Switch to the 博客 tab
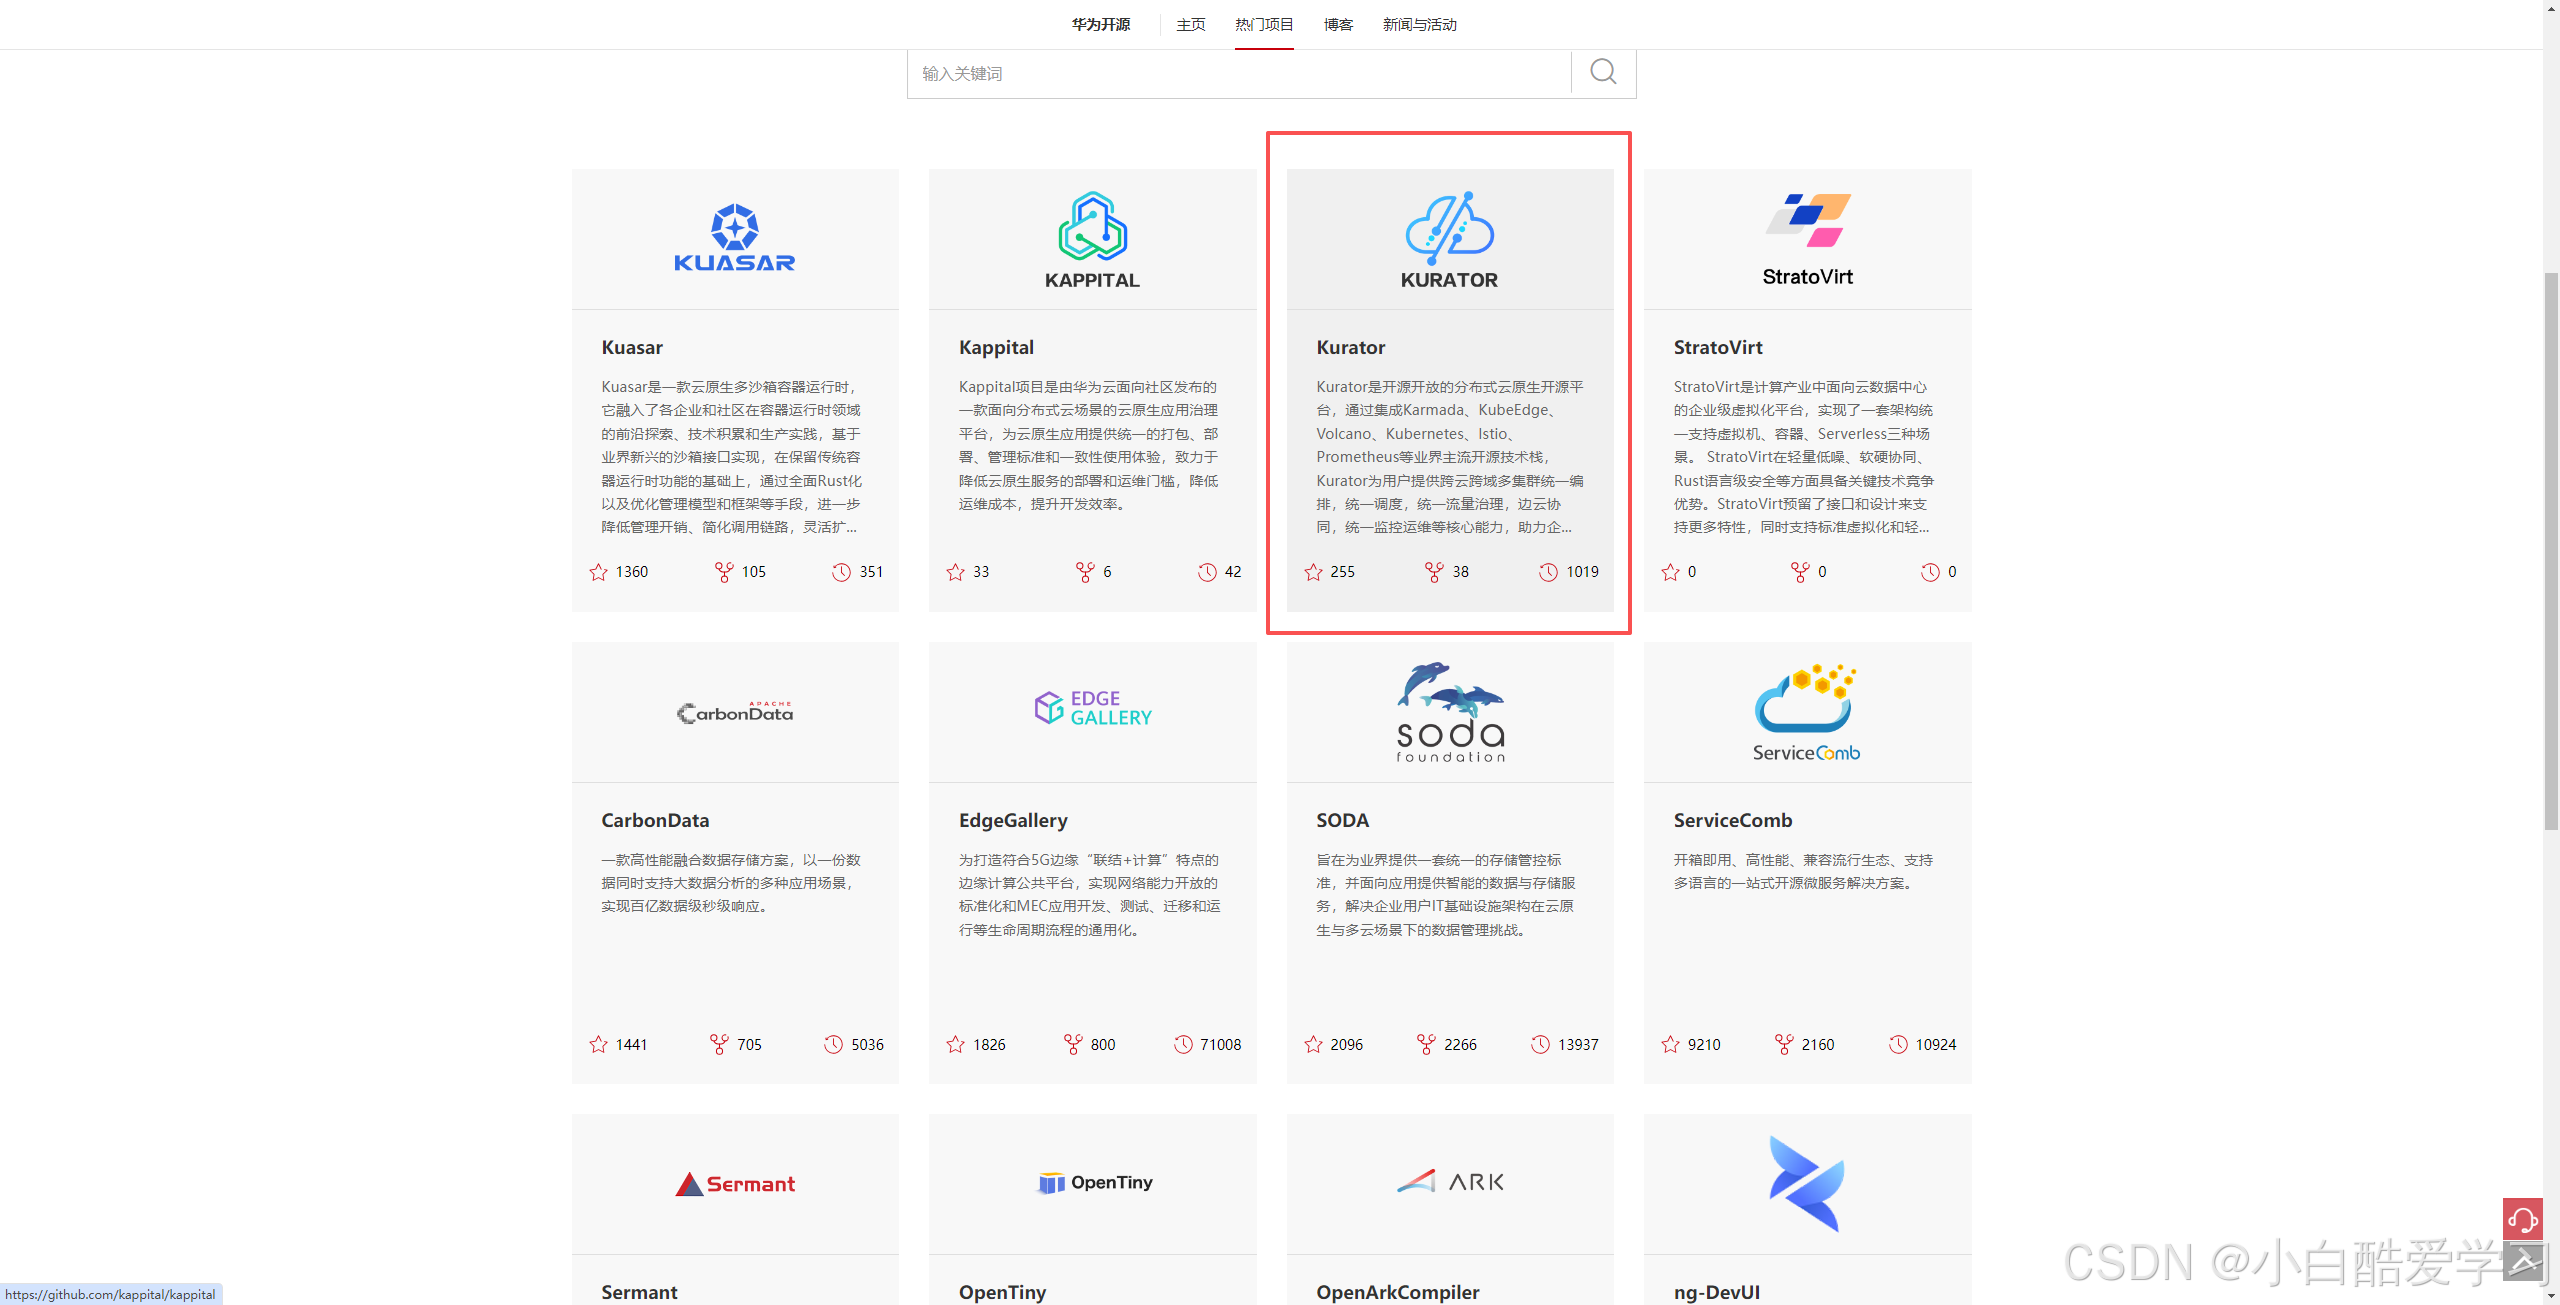 pos(1338,24)
